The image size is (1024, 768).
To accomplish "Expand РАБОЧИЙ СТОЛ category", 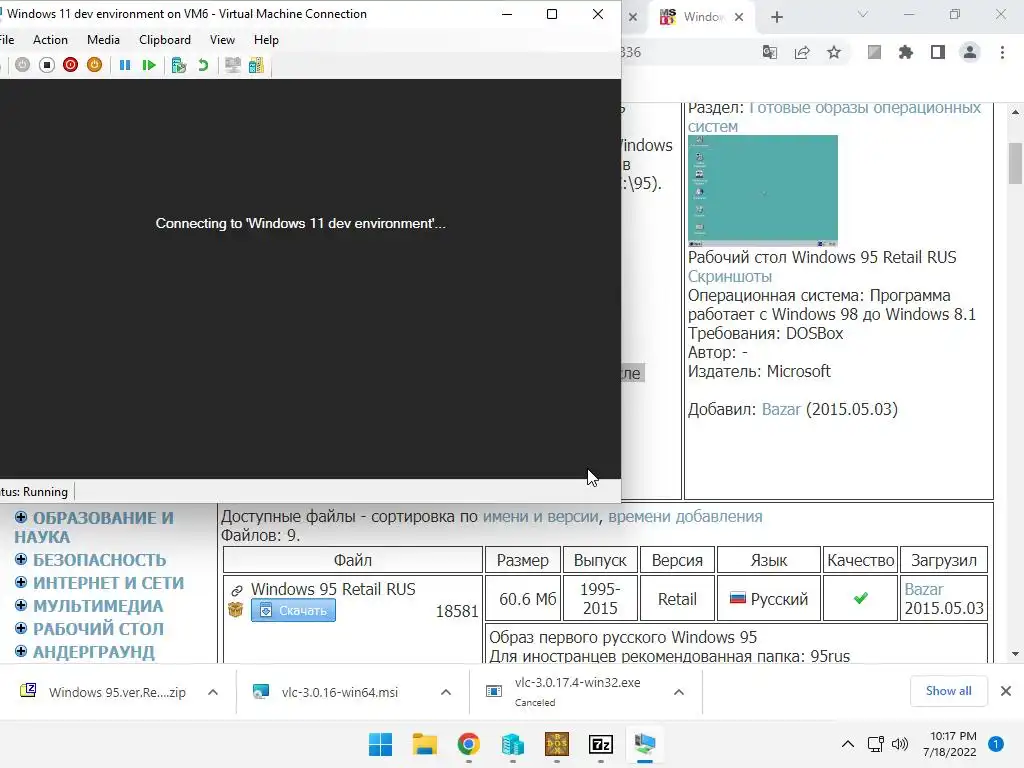I will click(x=21, y=628).
